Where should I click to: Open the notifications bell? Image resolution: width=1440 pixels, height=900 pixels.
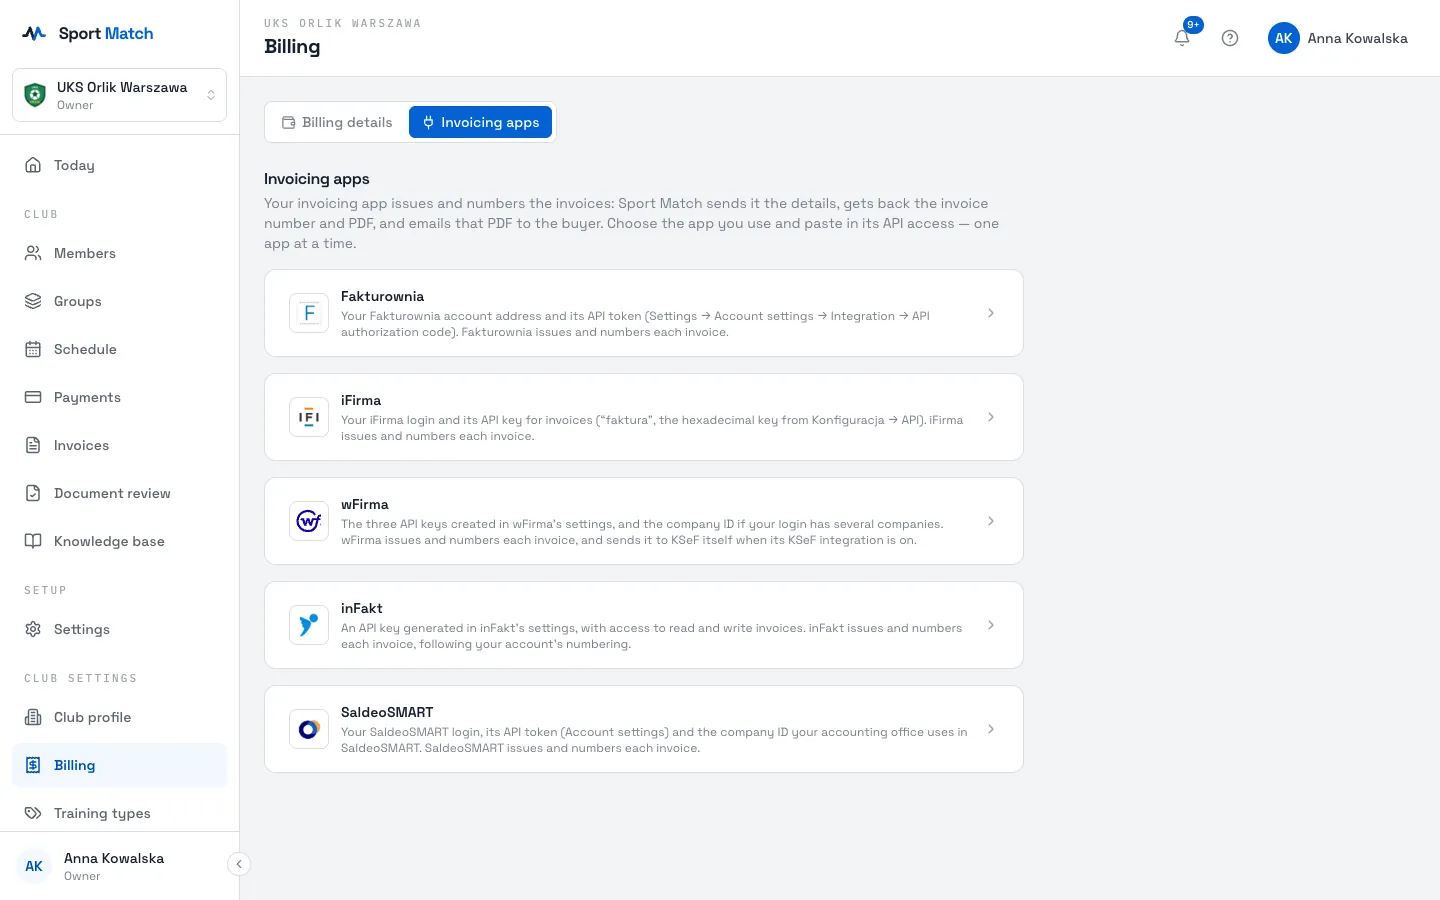[x=1182, y=38]
